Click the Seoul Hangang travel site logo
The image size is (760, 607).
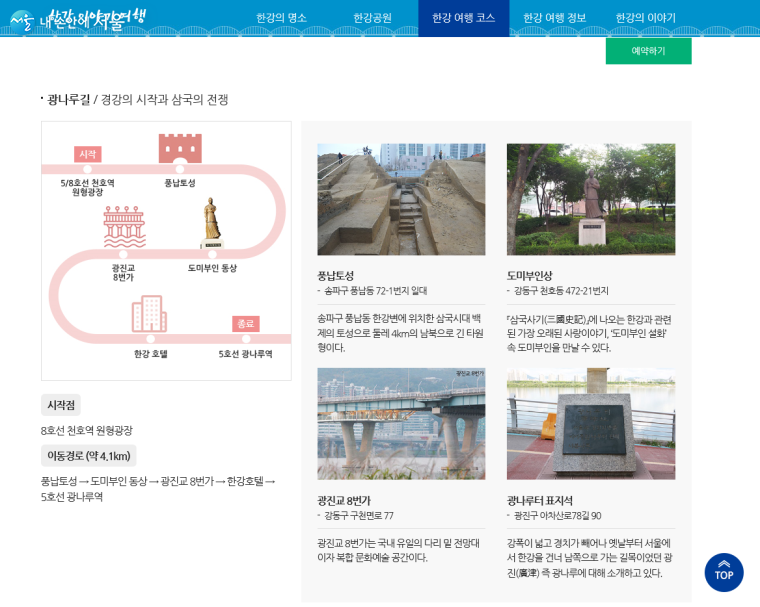77,18
